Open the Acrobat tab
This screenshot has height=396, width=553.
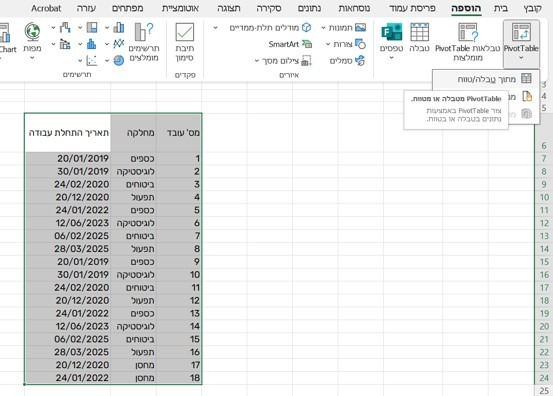coord(46,8)
